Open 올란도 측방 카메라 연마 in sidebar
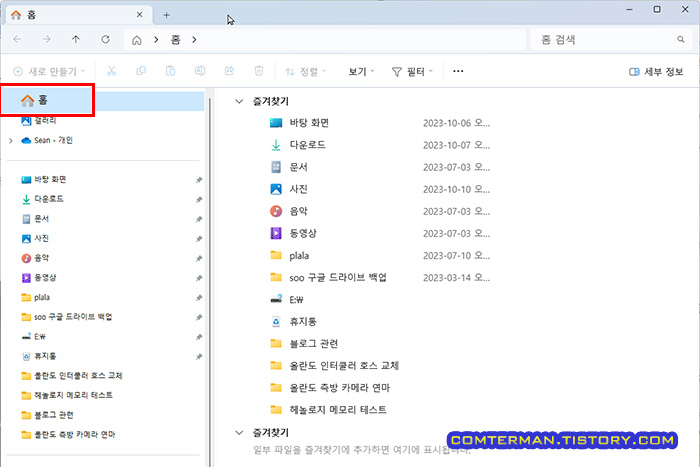 68,435
